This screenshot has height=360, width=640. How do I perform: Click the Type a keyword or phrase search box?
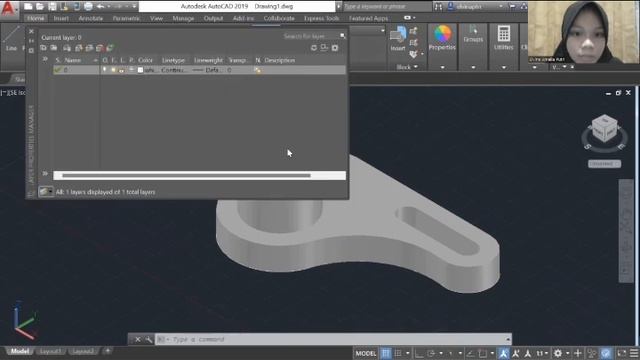click(x=386, y=7)
